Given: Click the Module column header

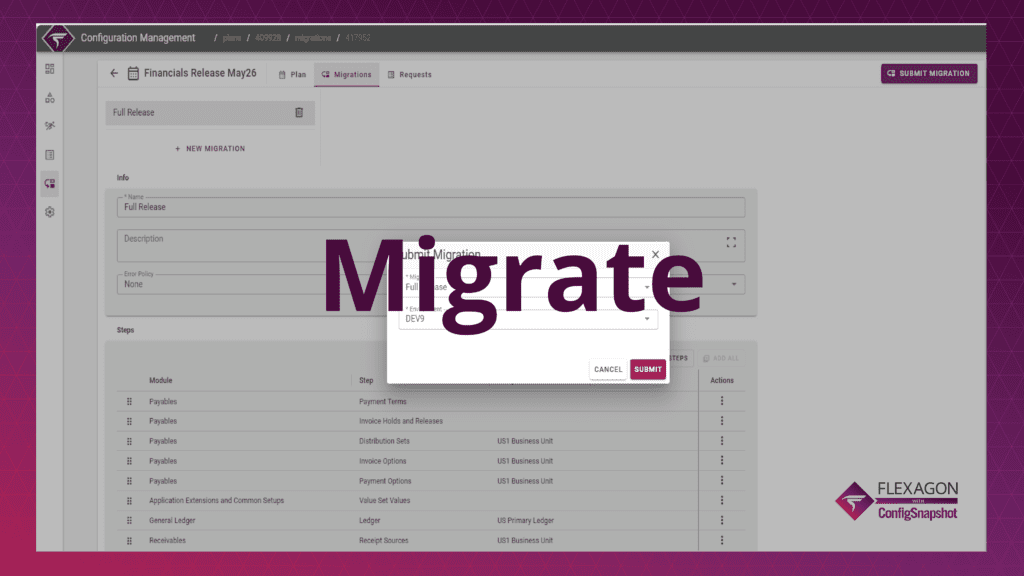Looking at the screenshot, I should tap(161, 380).
